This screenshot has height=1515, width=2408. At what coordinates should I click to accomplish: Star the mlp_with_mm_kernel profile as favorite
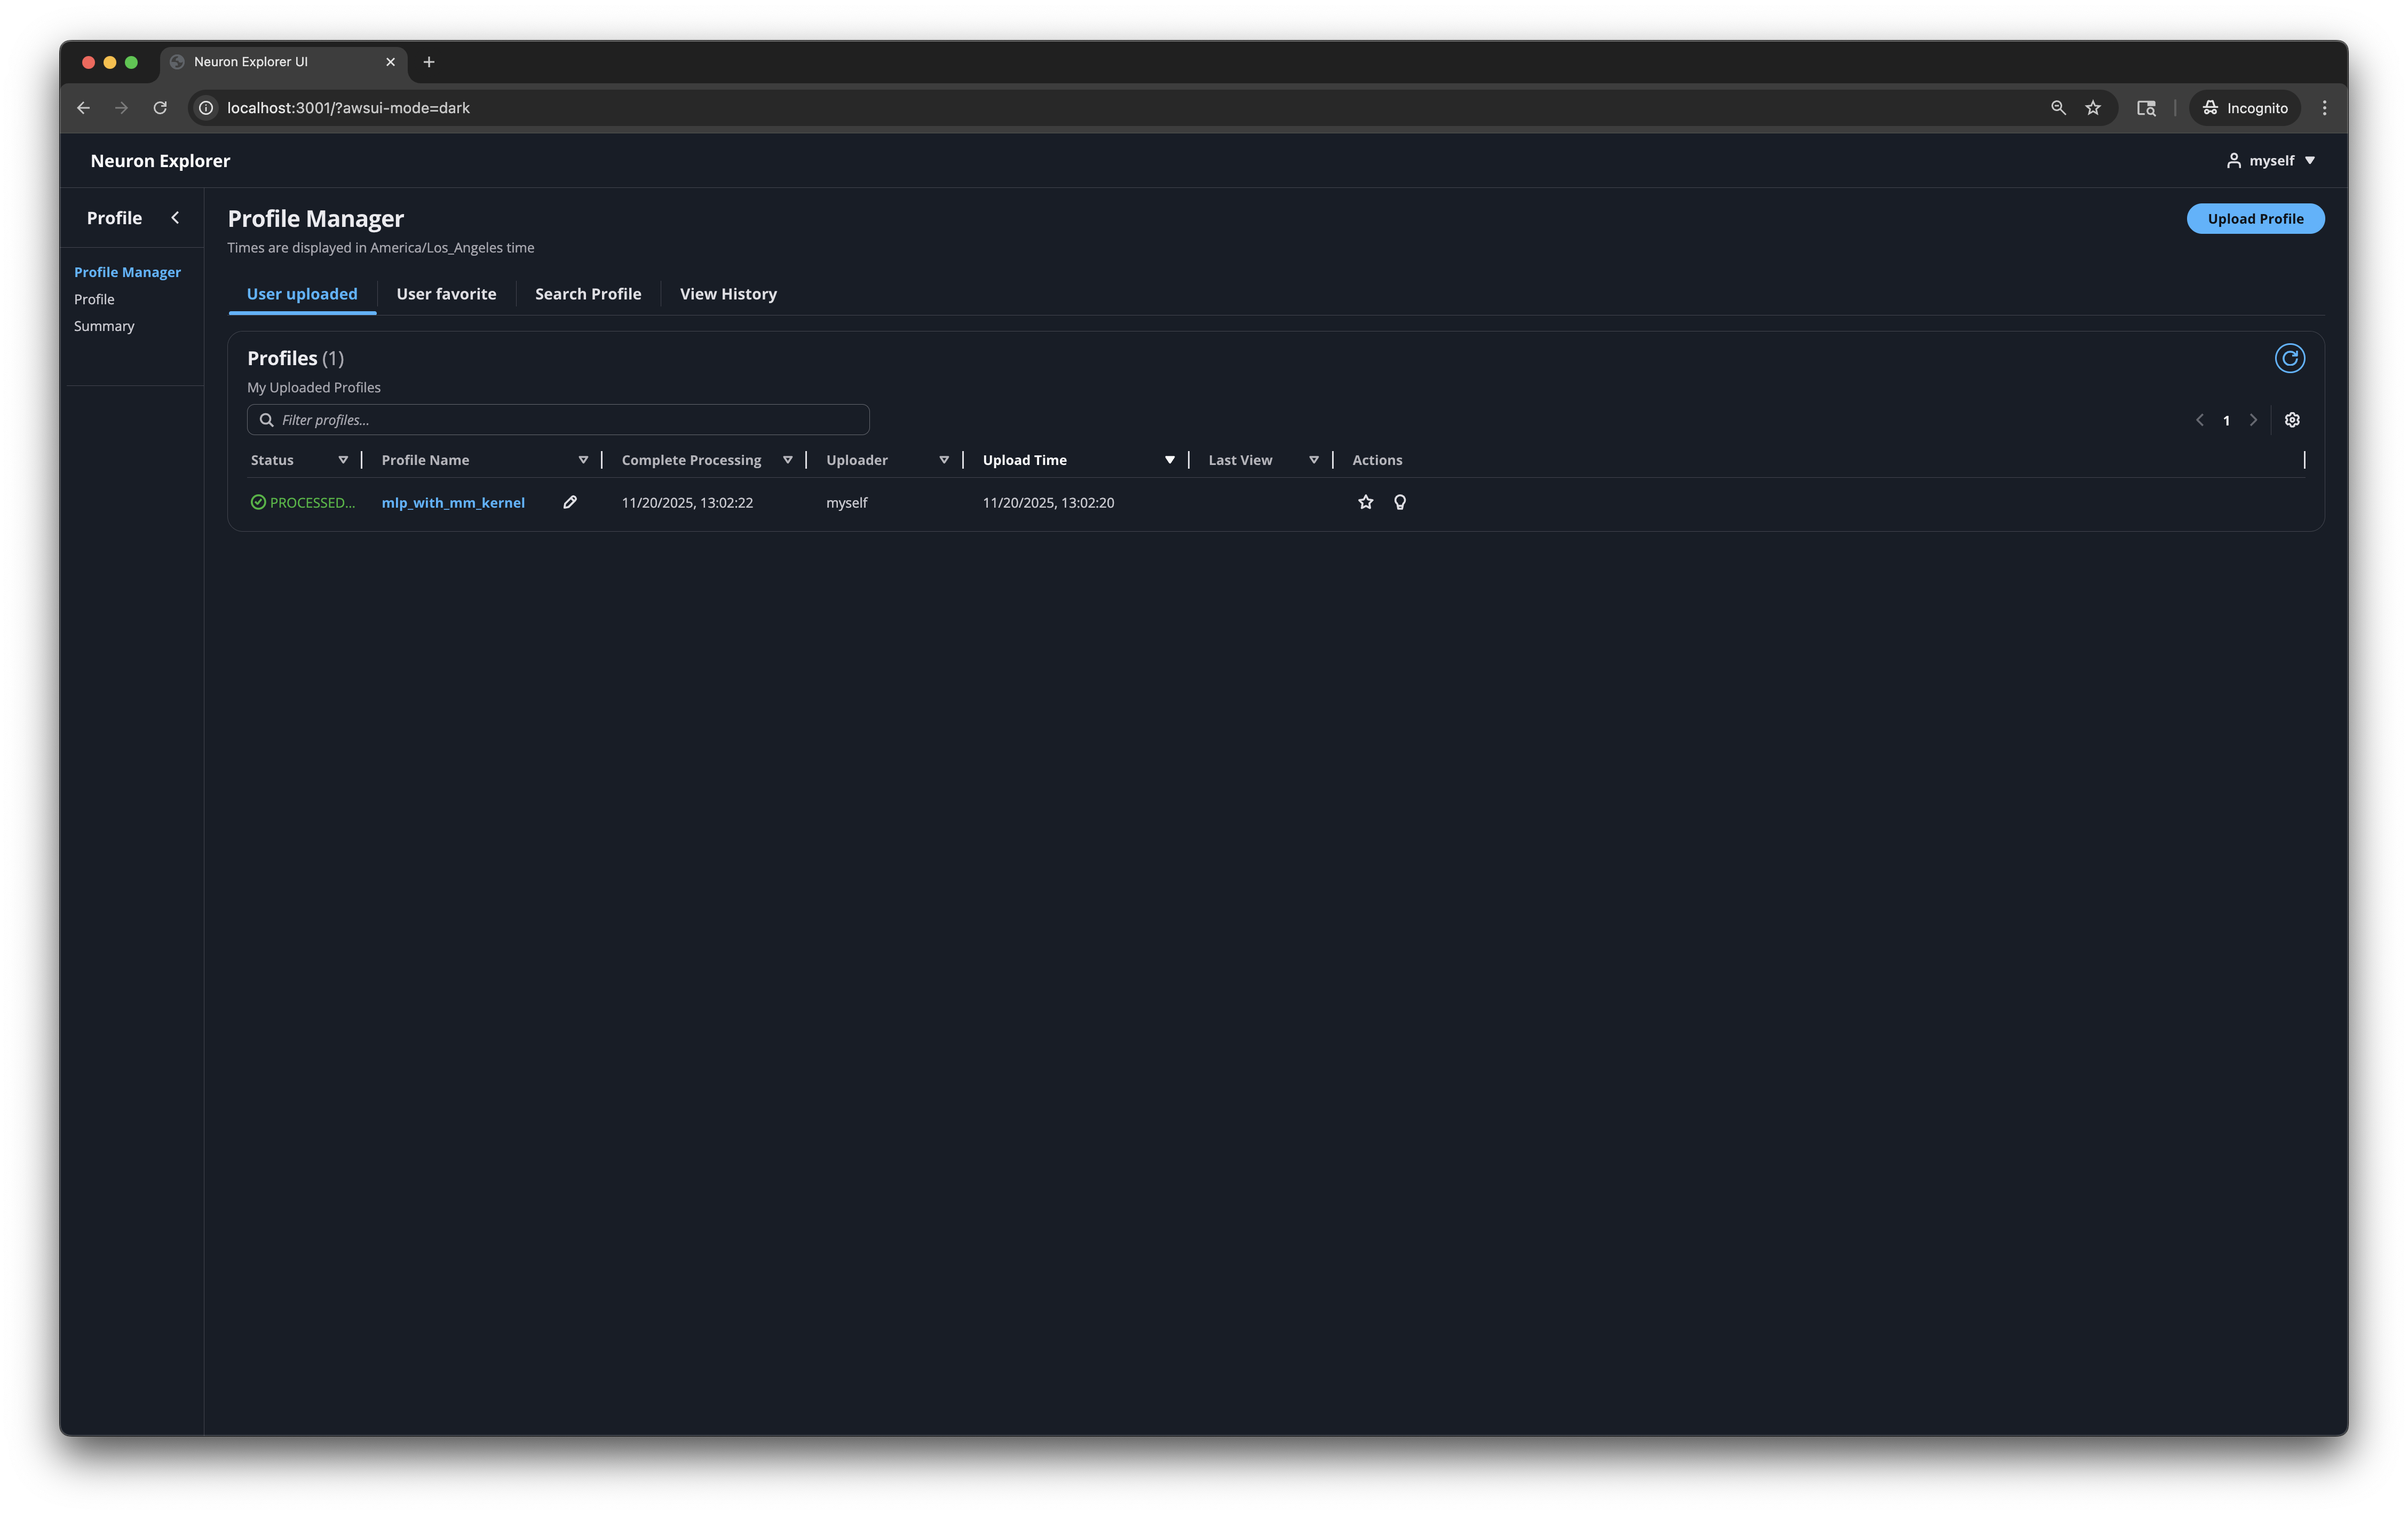[1365, 502]
